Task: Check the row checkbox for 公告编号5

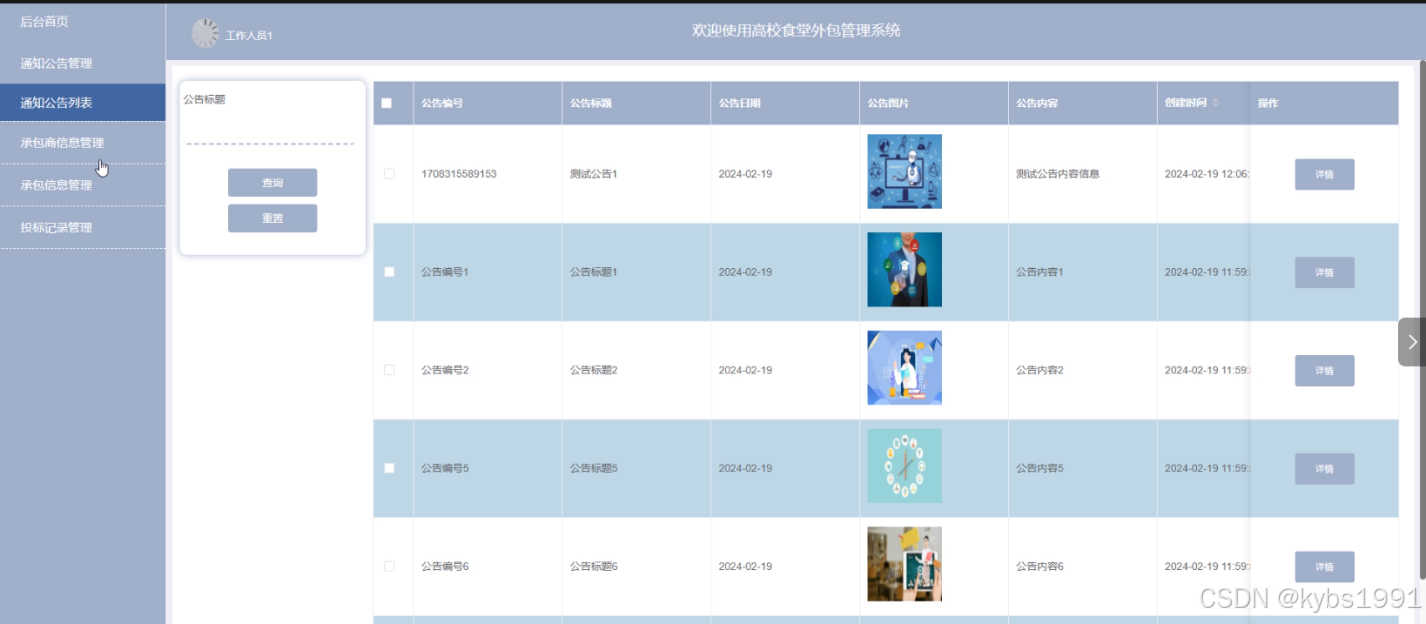Action: [x=389, y=468]
